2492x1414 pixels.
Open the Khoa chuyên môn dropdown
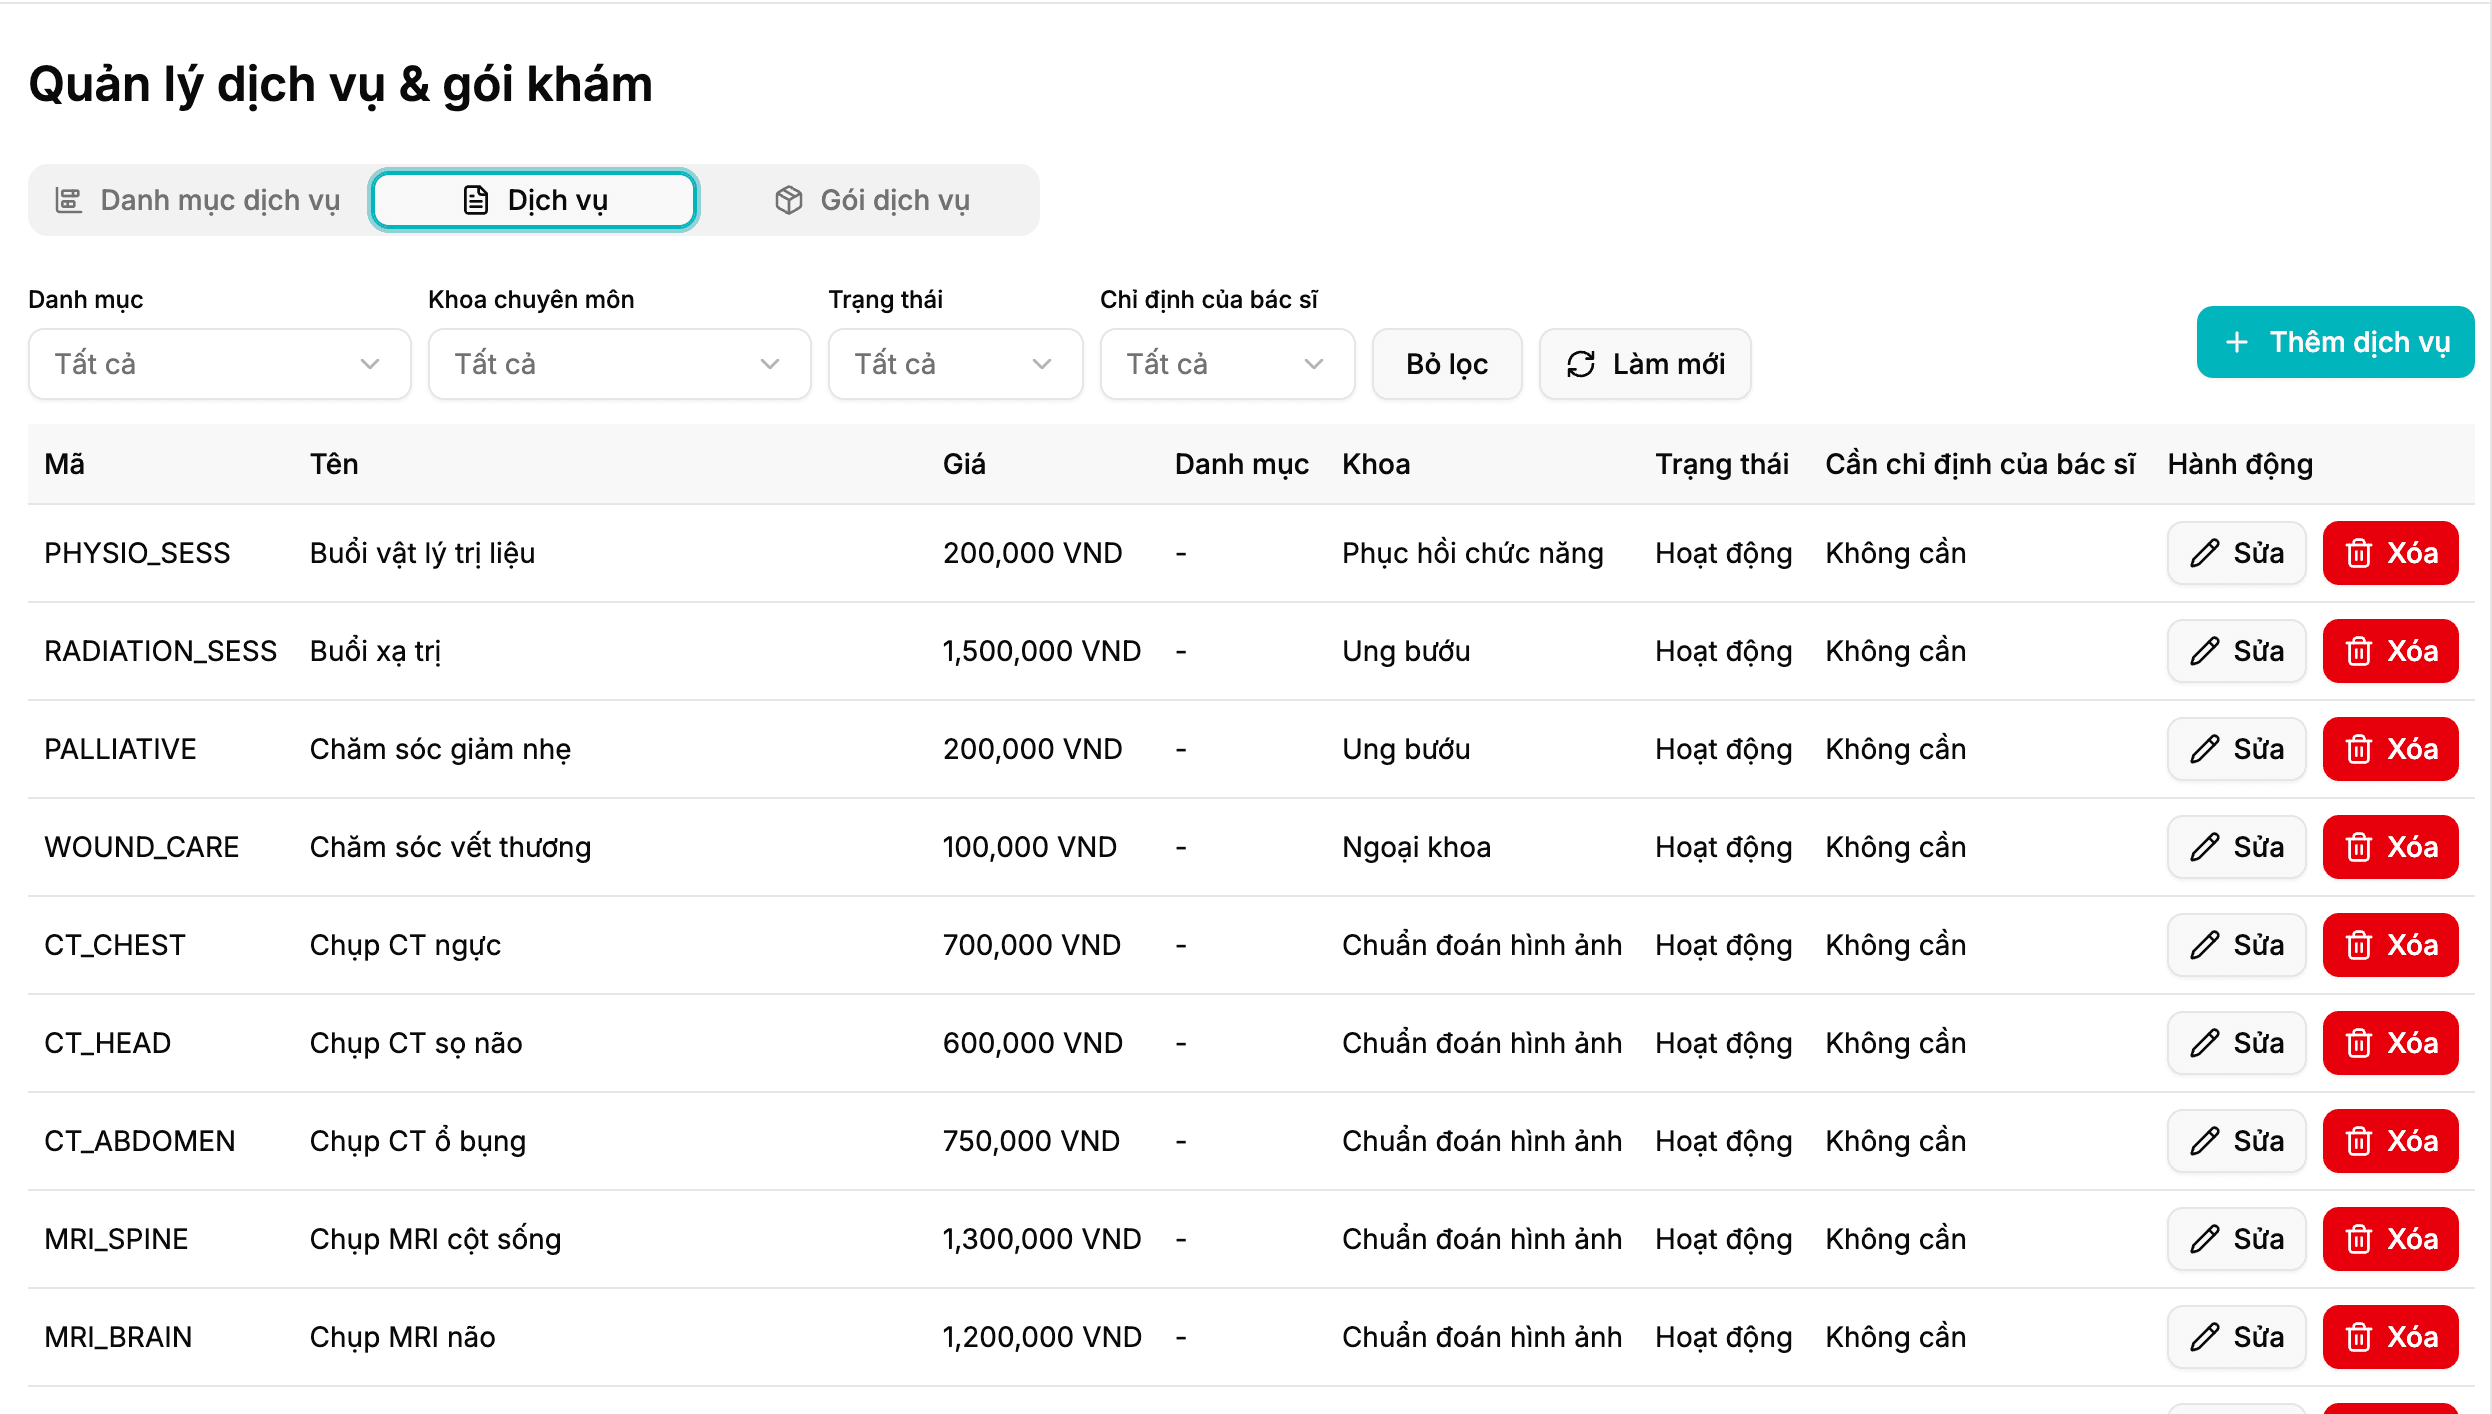tap(620, 364)
